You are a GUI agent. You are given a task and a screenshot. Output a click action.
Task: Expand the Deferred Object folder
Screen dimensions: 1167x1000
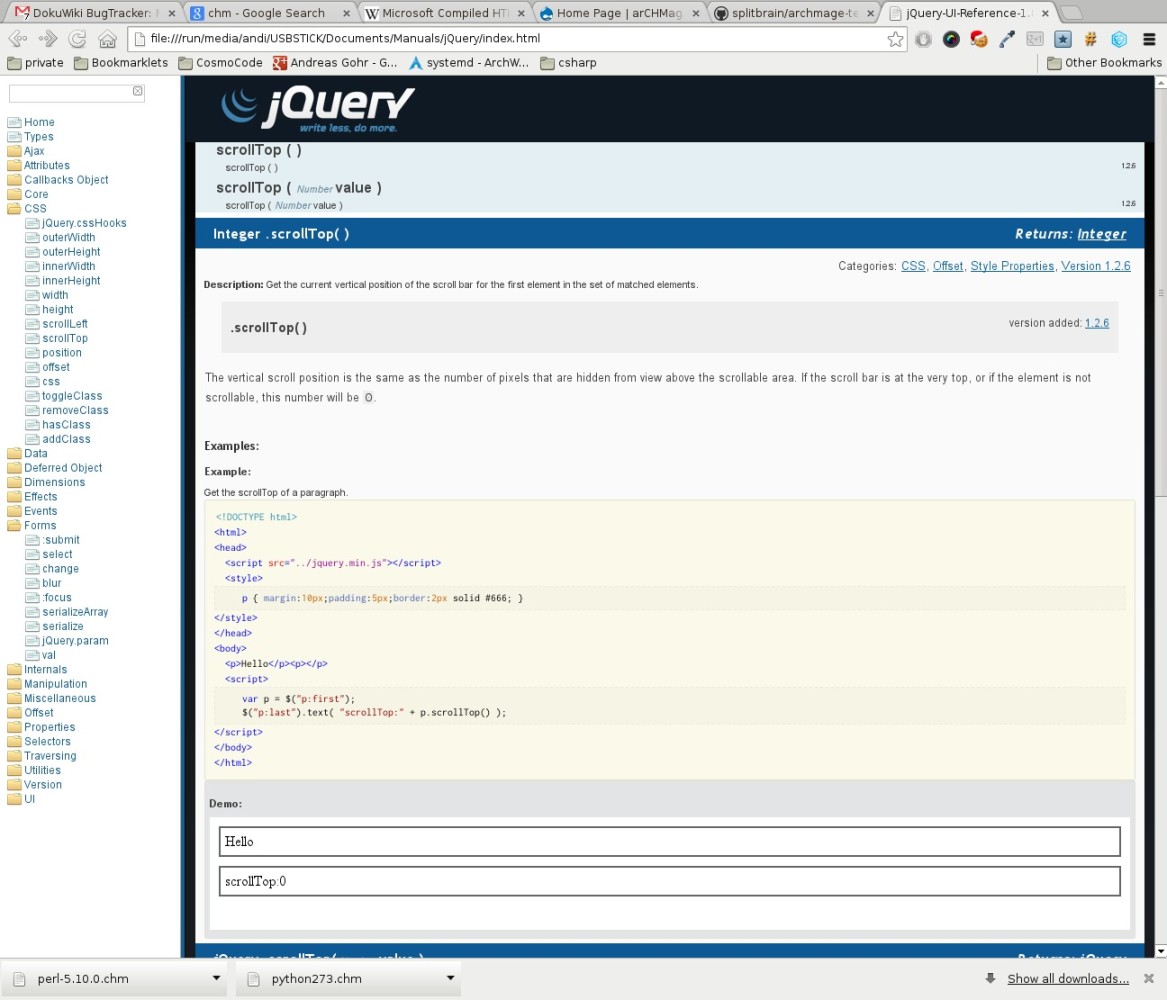(63, 467)
